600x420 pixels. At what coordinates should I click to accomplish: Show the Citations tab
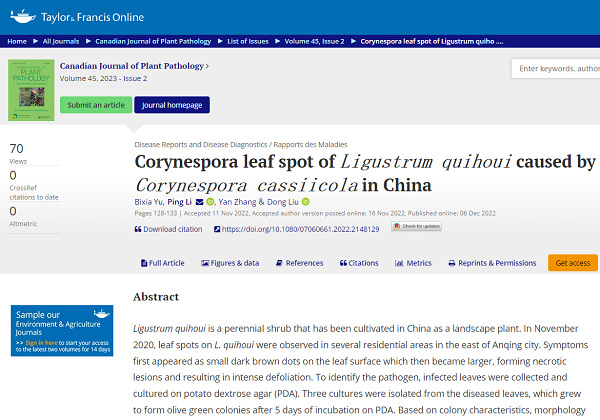[358, 263]
